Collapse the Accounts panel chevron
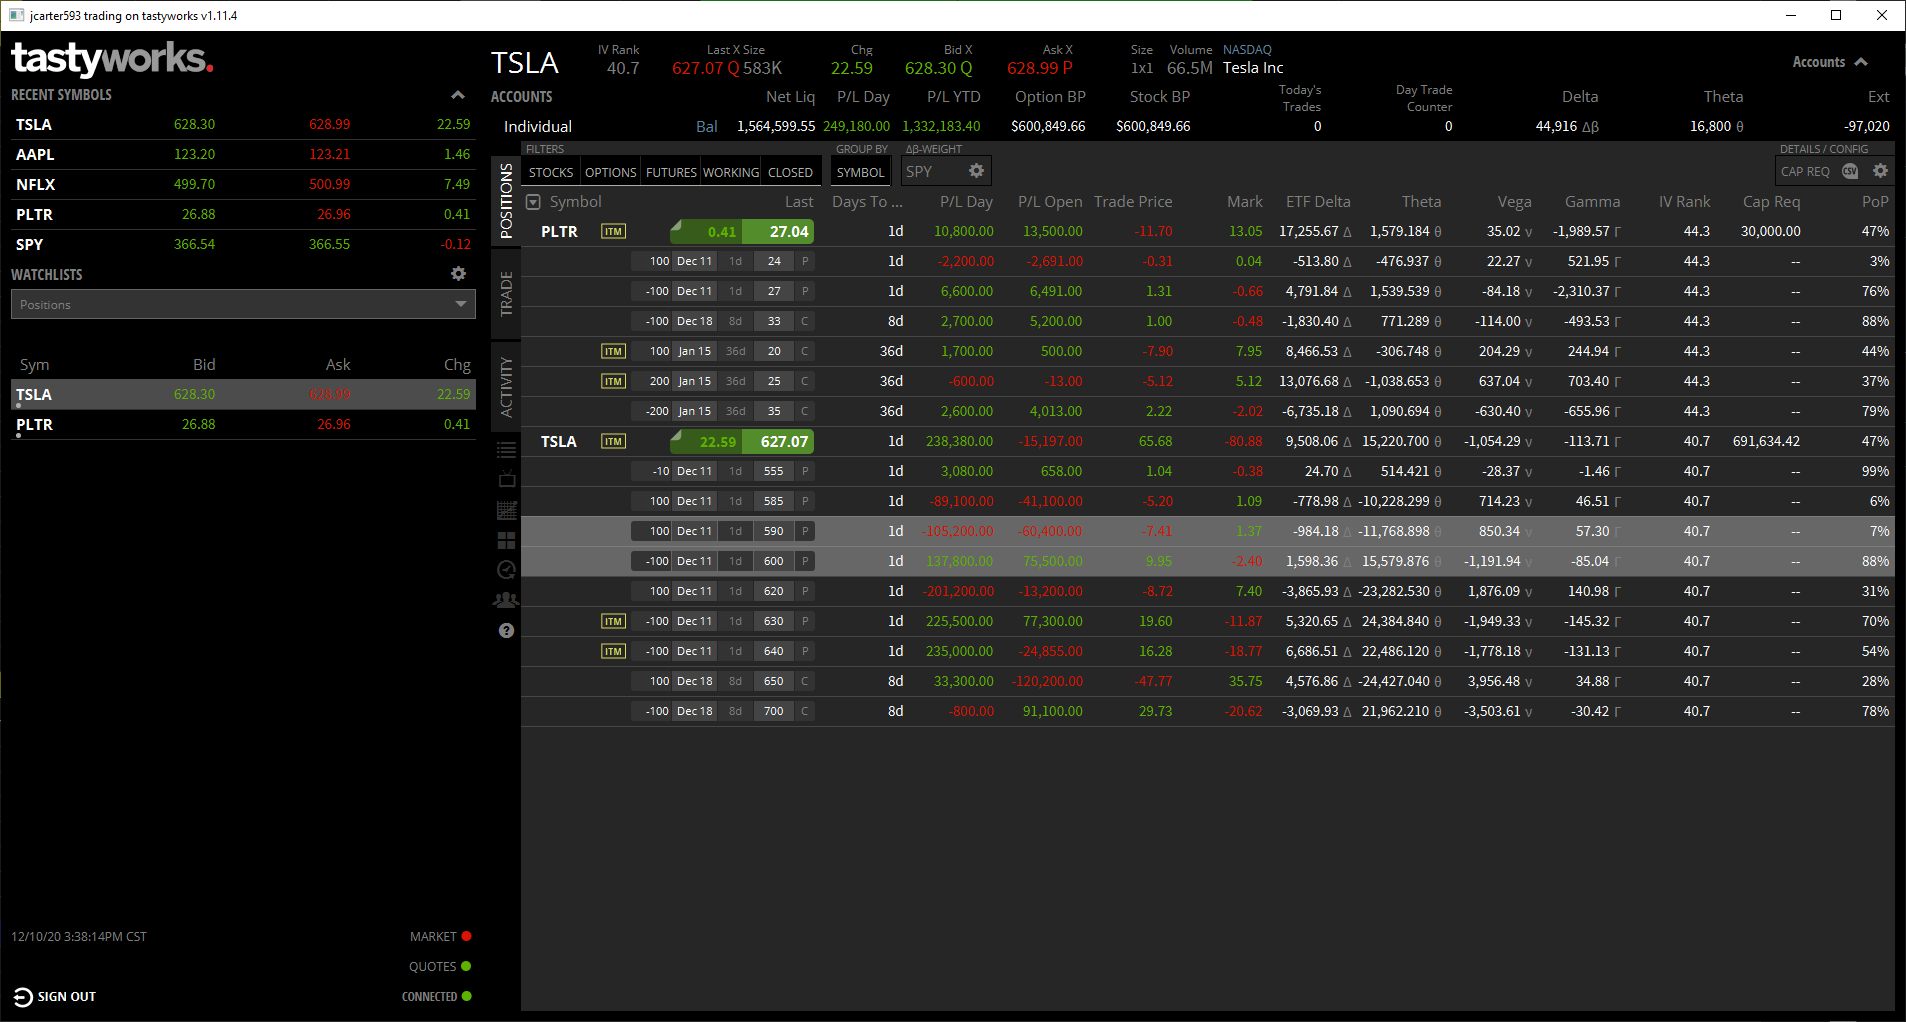The image size is (1906, 1022). click(x=1861, y=62)
